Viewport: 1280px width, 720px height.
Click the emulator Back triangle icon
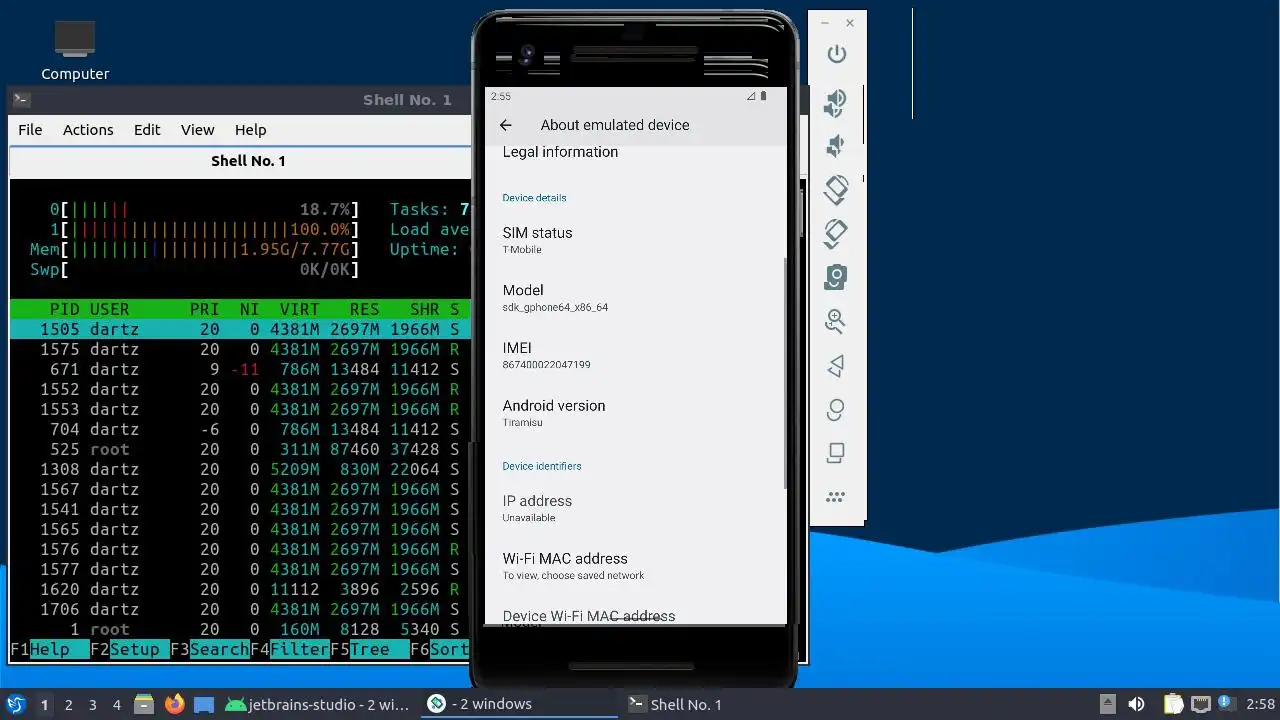point(836,365)
